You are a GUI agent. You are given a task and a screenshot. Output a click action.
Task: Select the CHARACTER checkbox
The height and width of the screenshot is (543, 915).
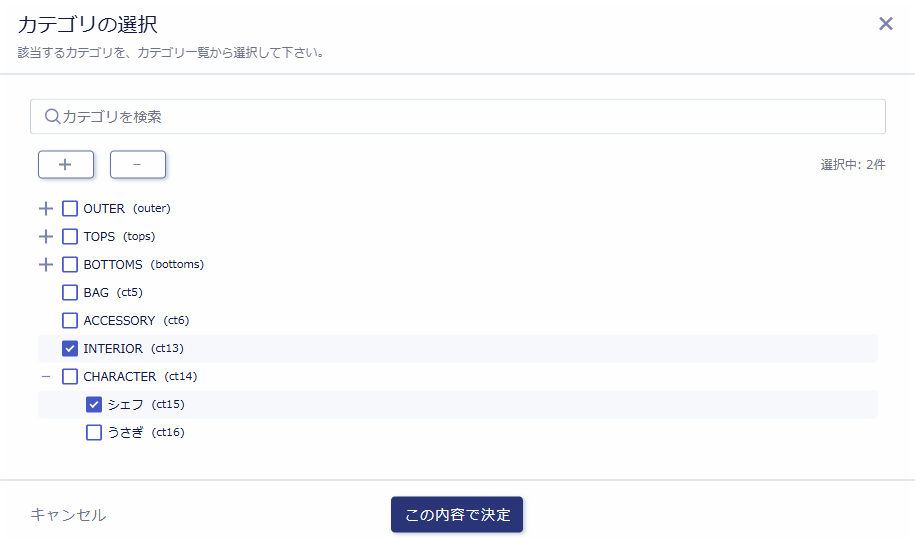(70, 377)
